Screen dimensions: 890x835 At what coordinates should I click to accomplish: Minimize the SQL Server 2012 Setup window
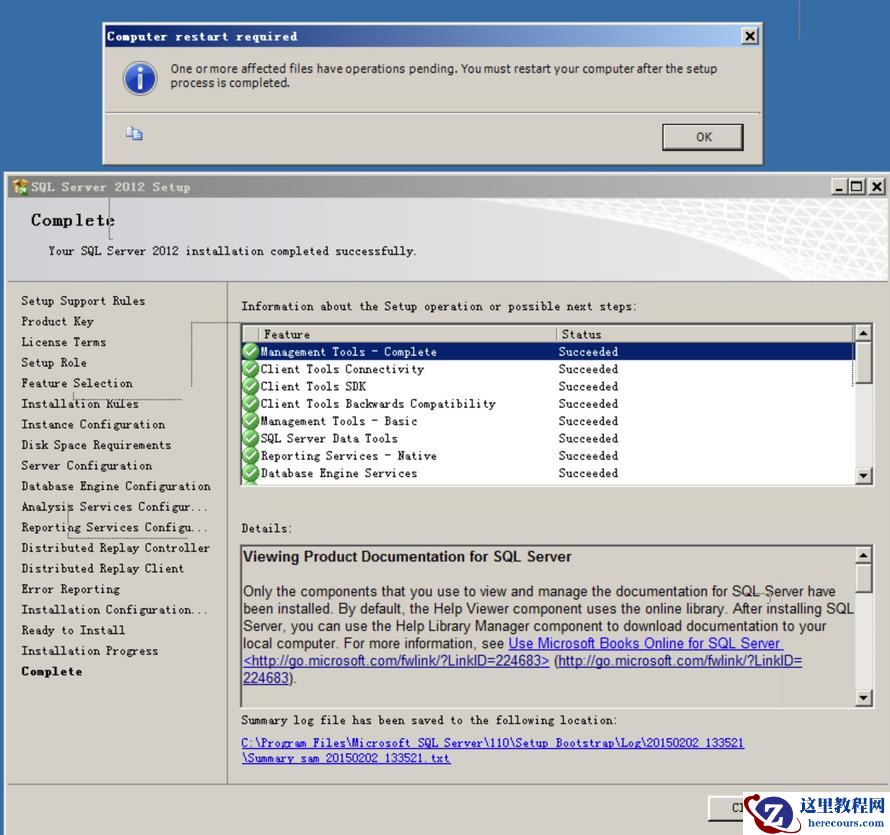[x=839, y=186]
